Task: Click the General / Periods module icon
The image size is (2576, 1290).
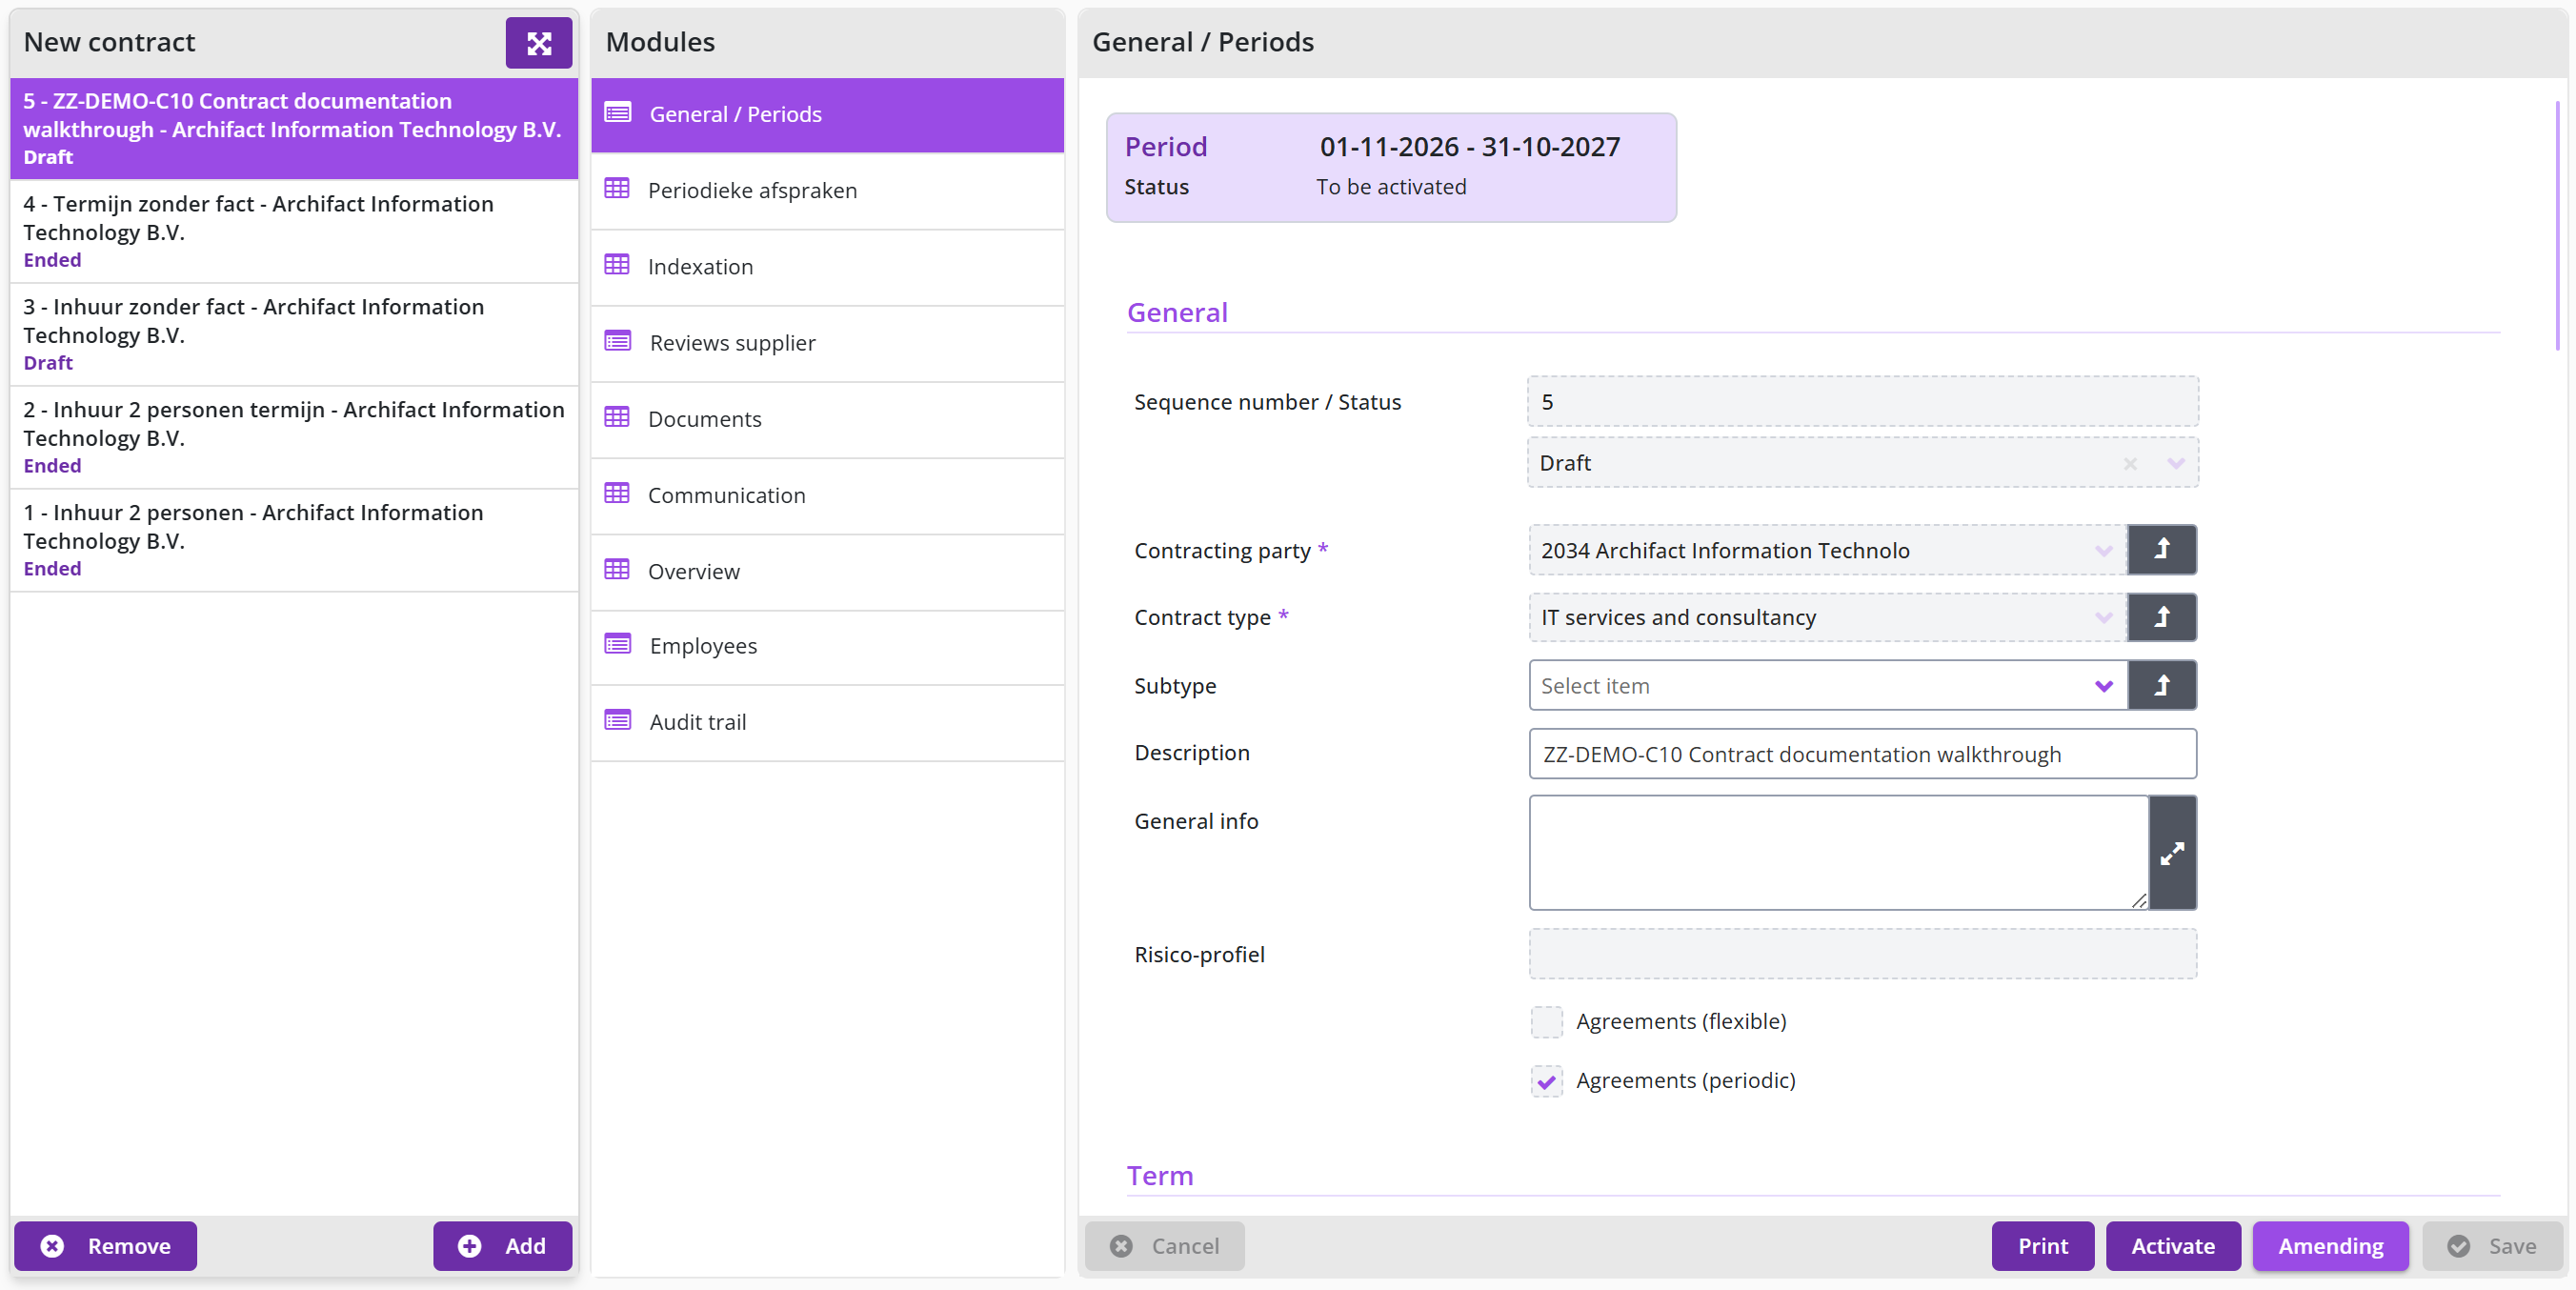Action: [618, 113]
